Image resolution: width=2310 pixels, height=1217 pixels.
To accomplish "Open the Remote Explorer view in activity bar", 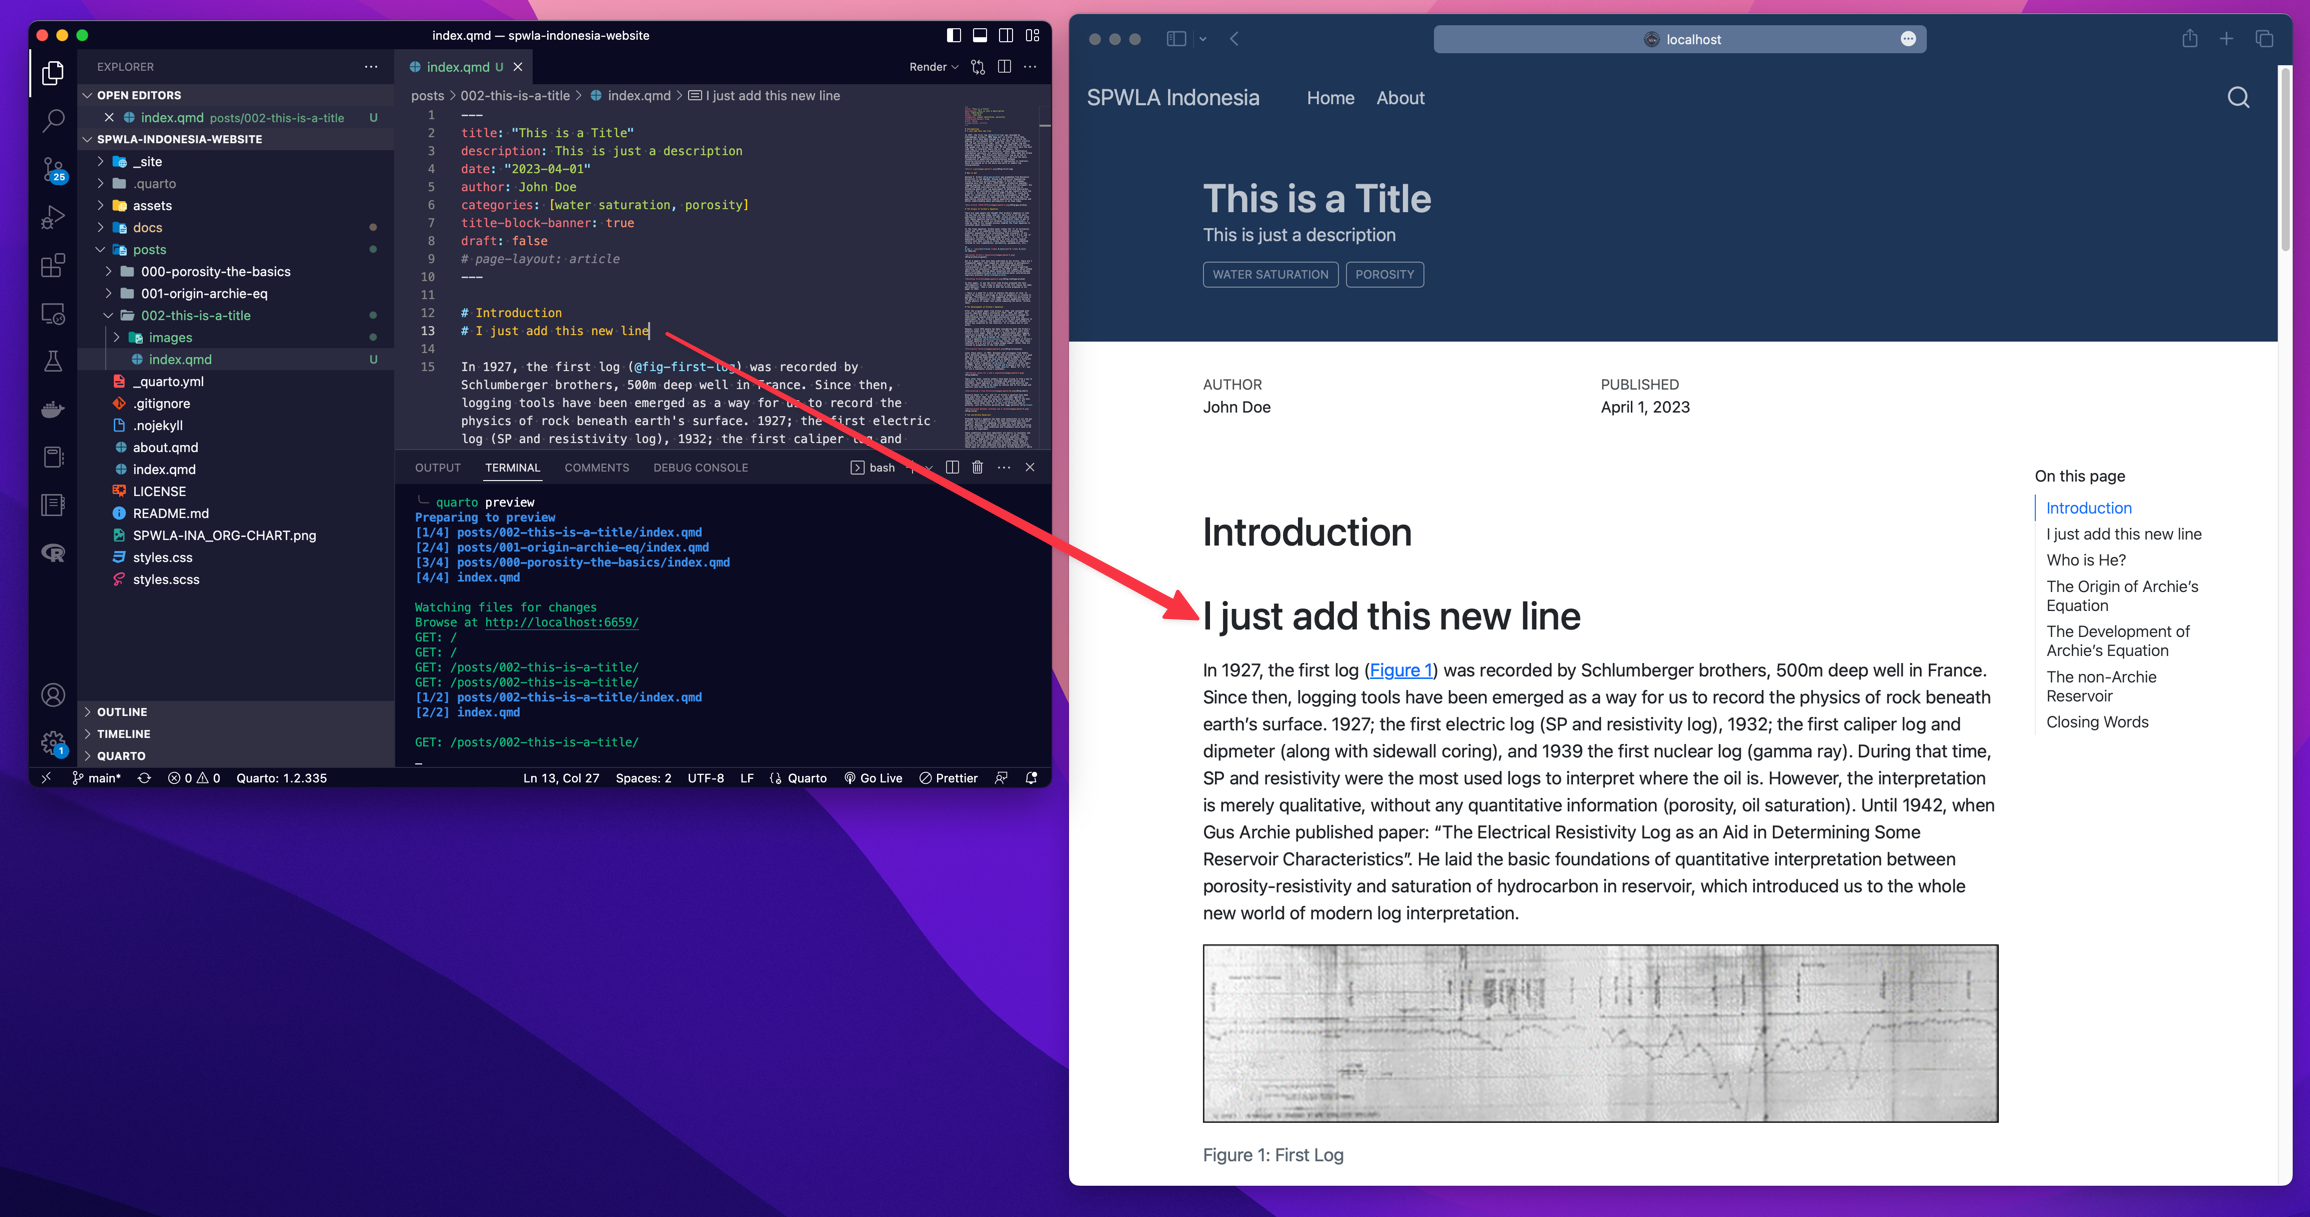I will click(53, 314).
